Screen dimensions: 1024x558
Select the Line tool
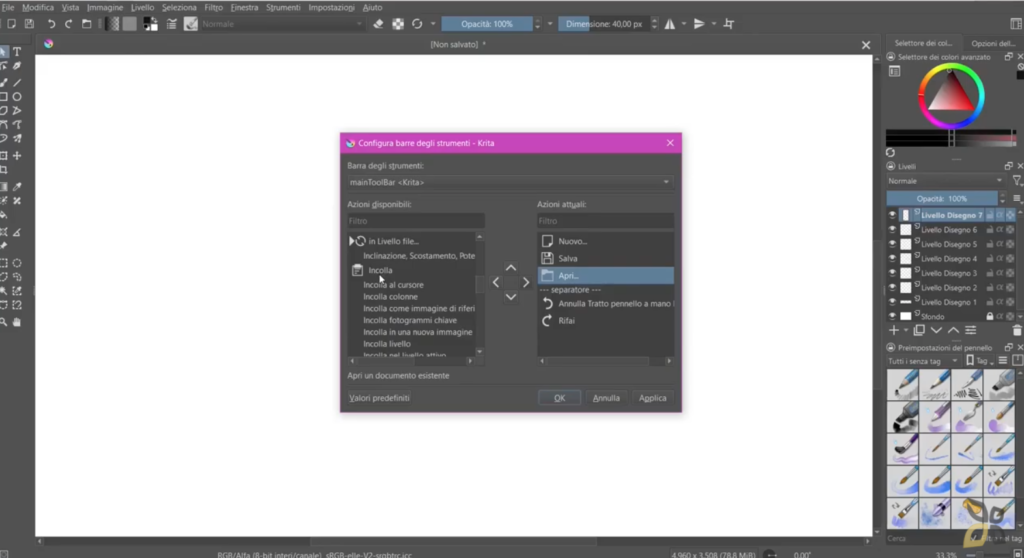point(17,82)
